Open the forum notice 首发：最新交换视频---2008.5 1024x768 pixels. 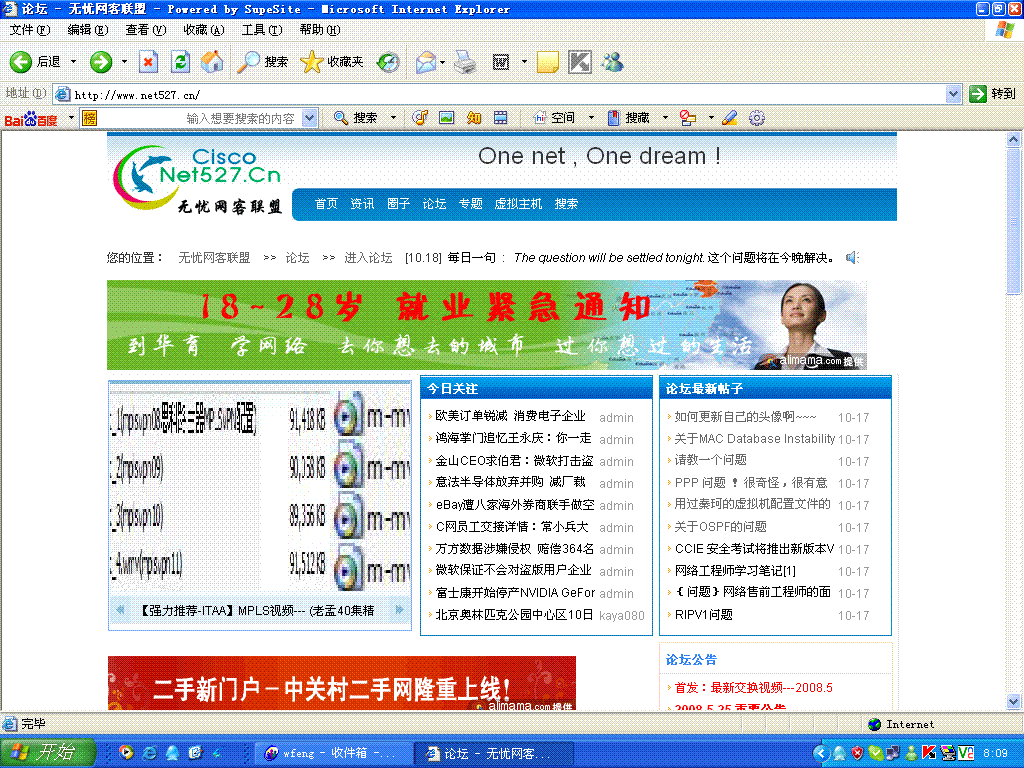(753, 688)
